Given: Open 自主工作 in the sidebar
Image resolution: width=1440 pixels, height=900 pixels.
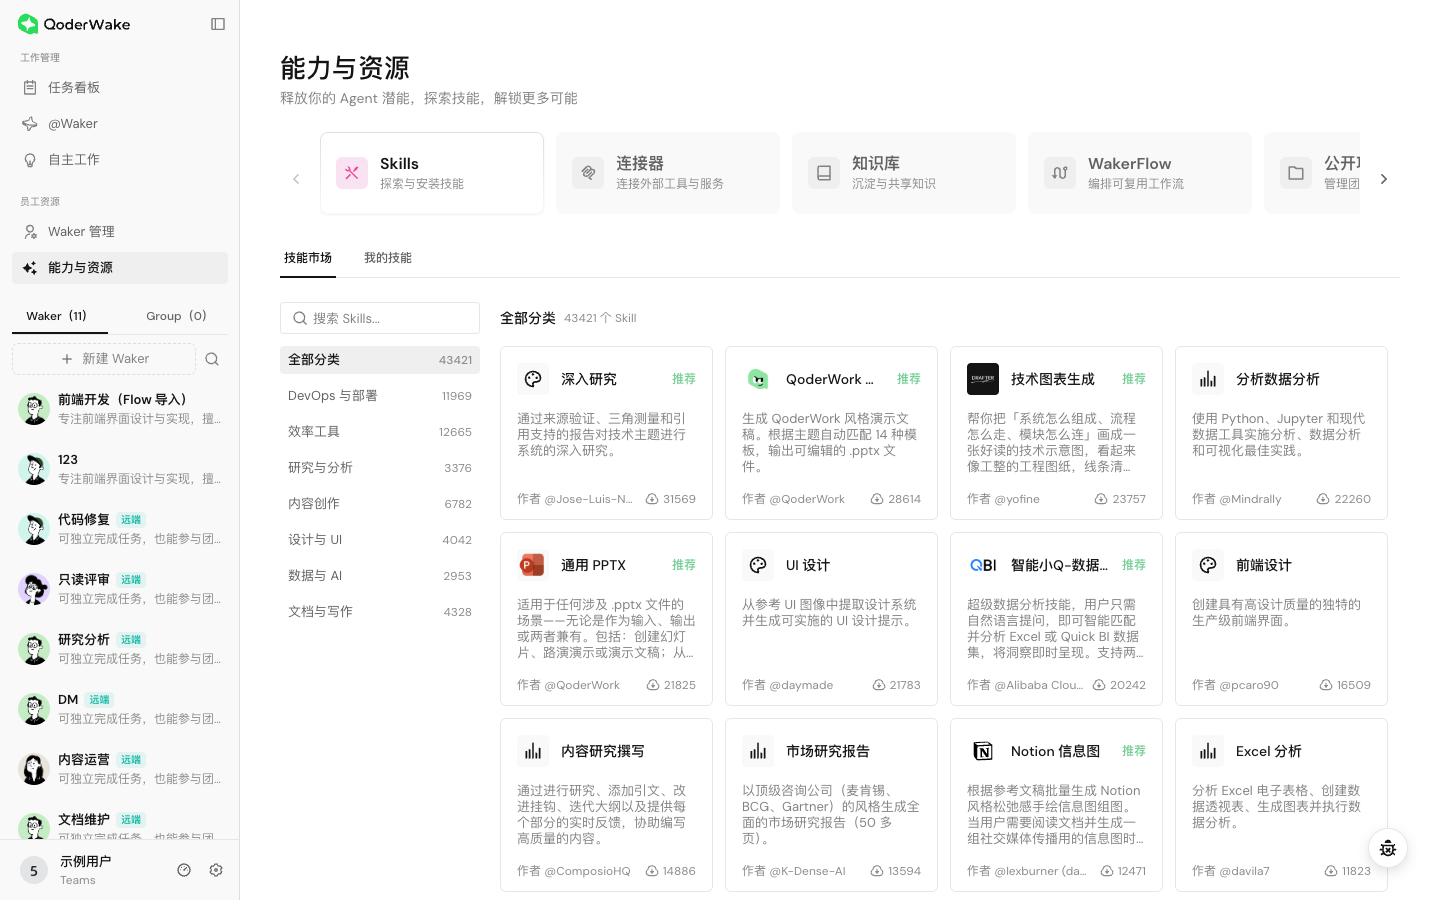Looking at the screenshot, I should point(120,160).
